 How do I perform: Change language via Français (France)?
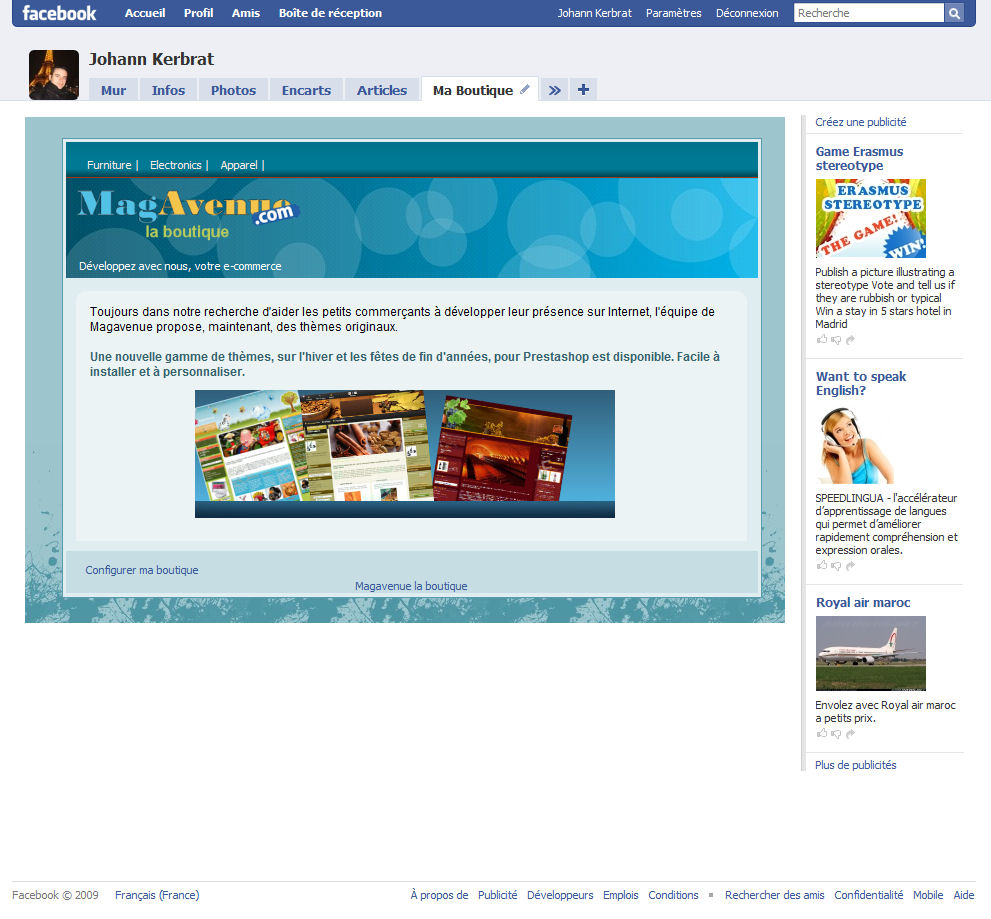coord(157,895)
